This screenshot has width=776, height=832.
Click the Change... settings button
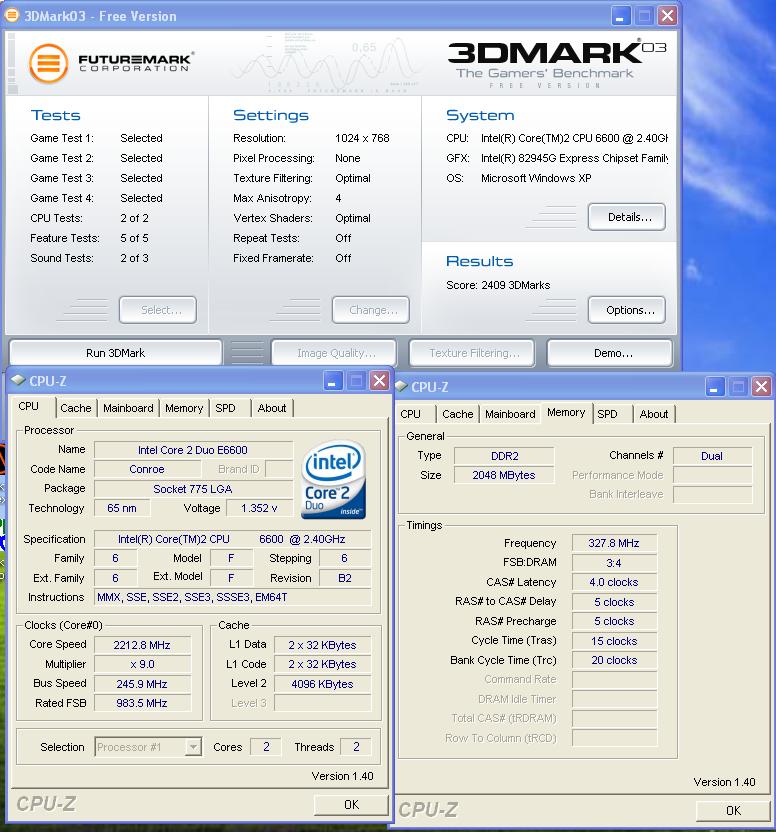coord(371,310)
